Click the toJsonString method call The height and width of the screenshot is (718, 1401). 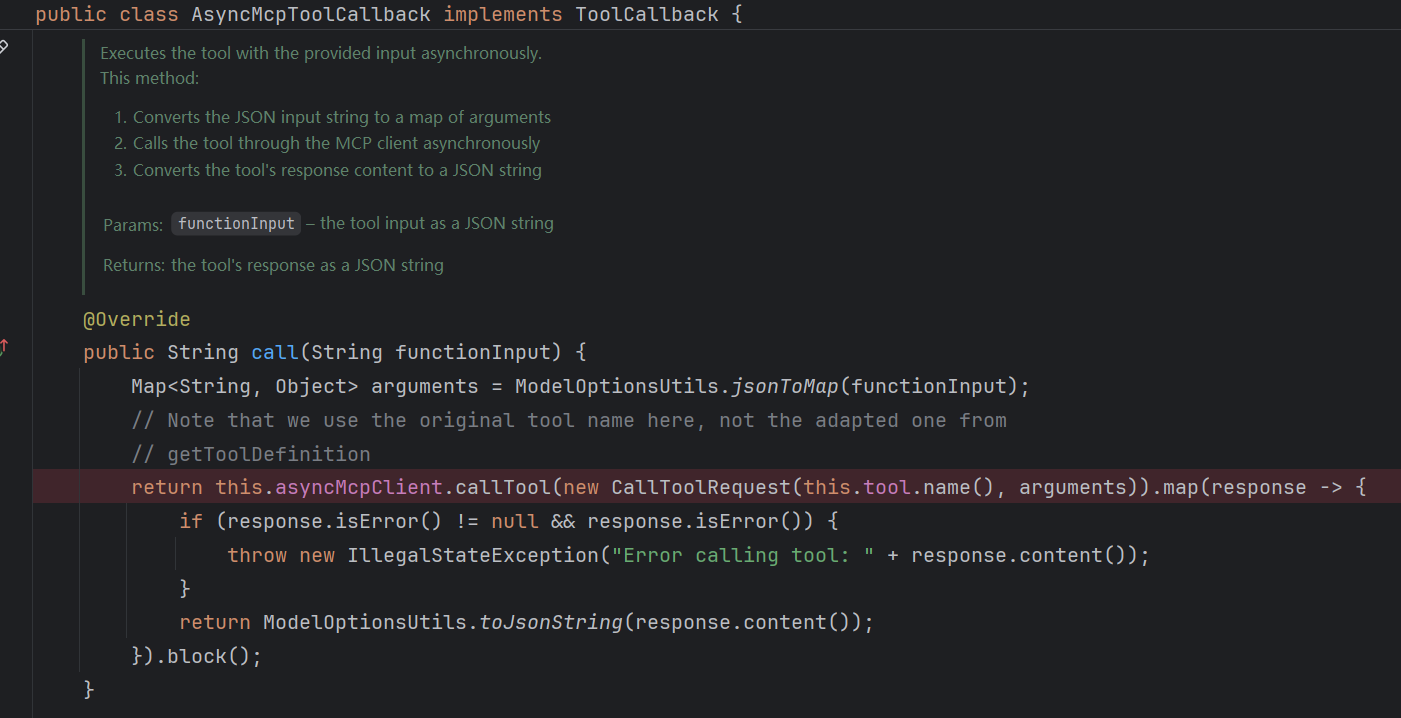551,623
